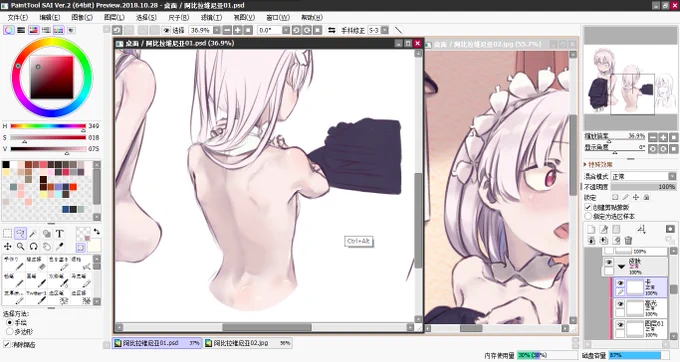The image size is (680, 362).
Task: Select the rectangular selection tool
Action: 7,234
